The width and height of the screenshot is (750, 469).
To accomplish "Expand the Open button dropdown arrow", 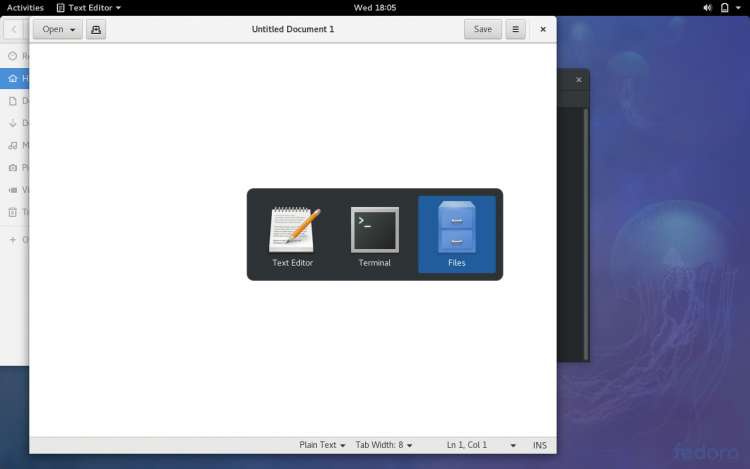I will [73, 30].
